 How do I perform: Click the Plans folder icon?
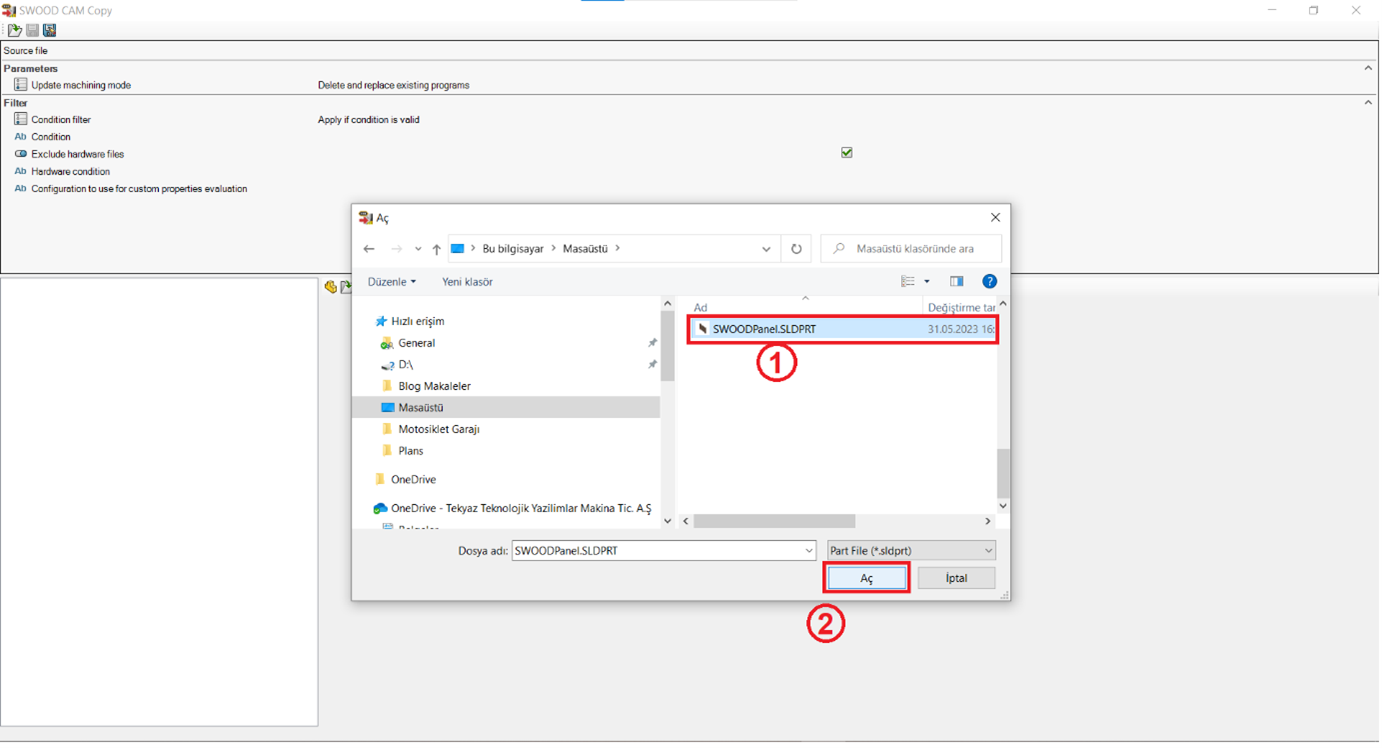point(387,451)
